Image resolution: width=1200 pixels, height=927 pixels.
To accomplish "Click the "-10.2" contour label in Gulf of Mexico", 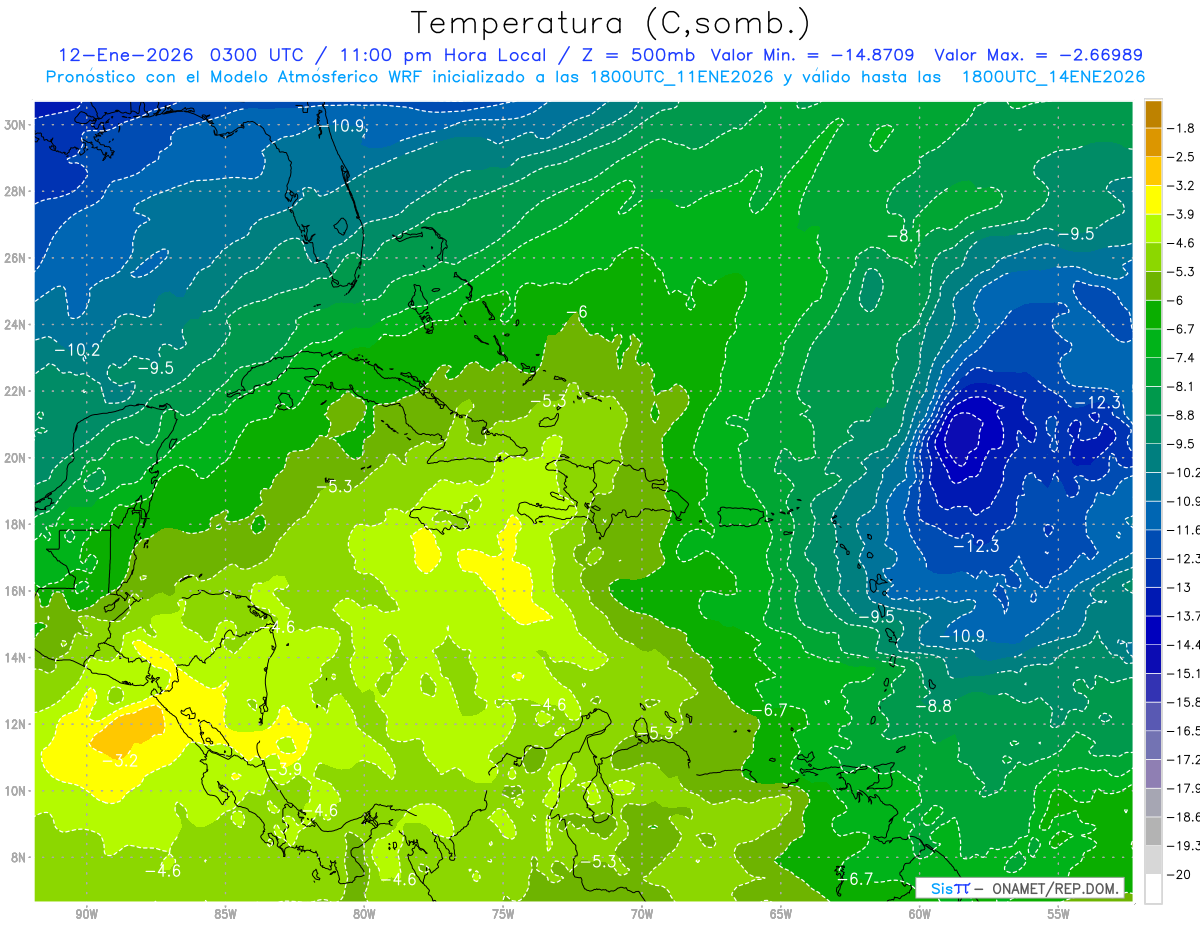I will click(x=77, y=350).
